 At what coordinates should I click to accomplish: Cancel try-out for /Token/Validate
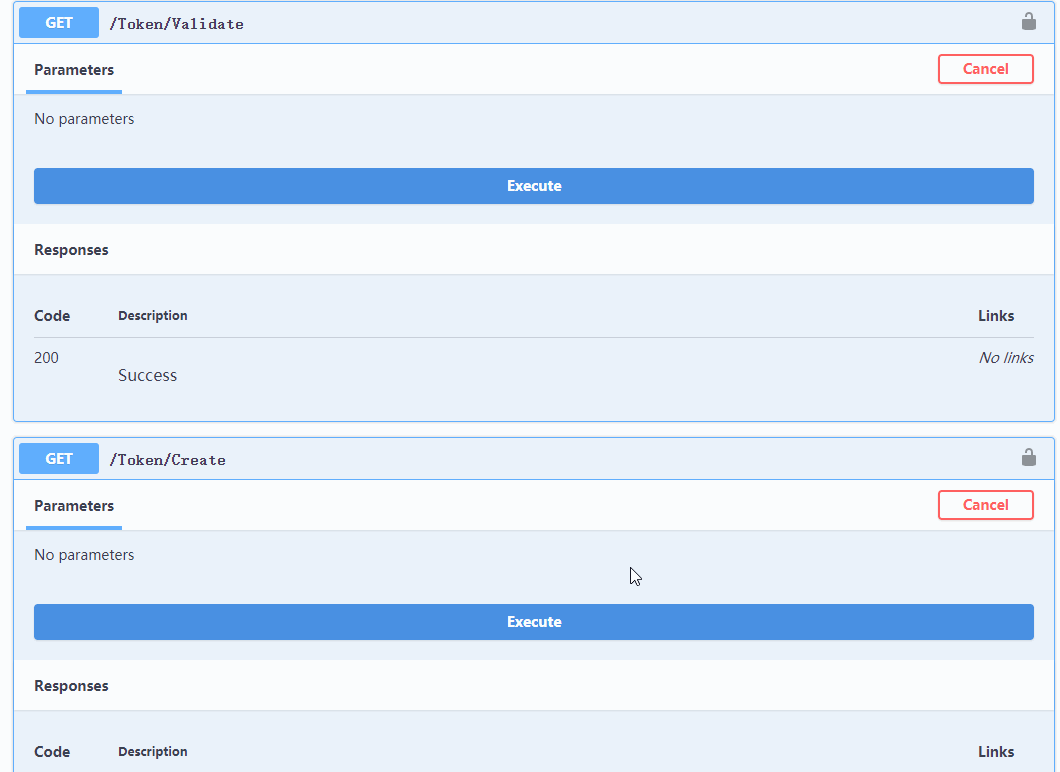point(986,69)
